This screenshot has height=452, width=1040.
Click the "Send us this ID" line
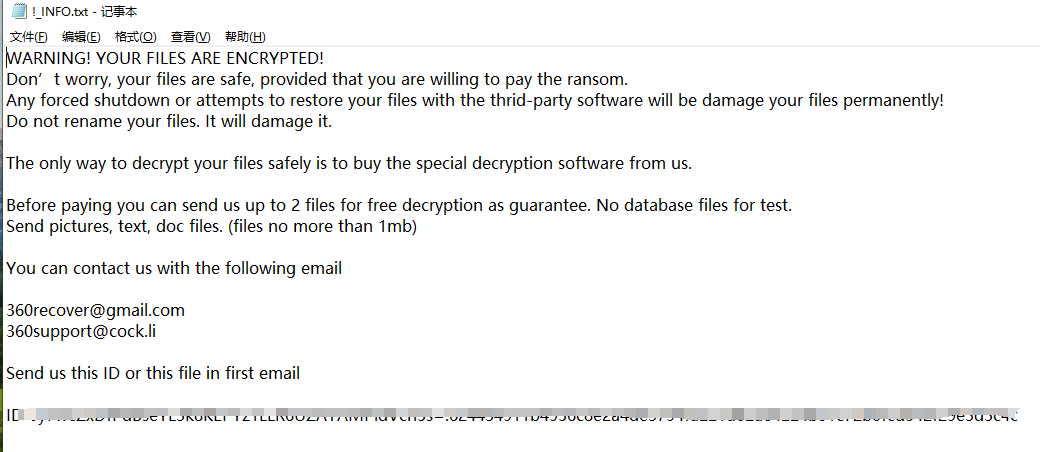click(x=152, y=373)
